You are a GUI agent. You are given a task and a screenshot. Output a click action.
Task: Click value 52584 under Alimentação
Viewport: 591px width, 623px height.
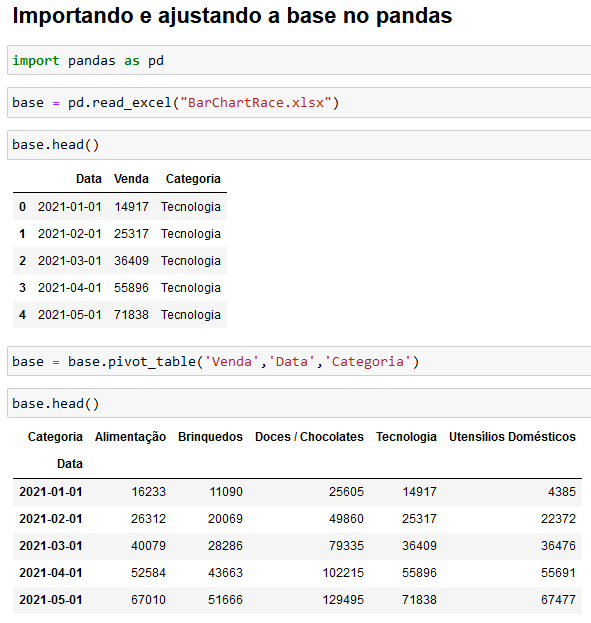149,573
